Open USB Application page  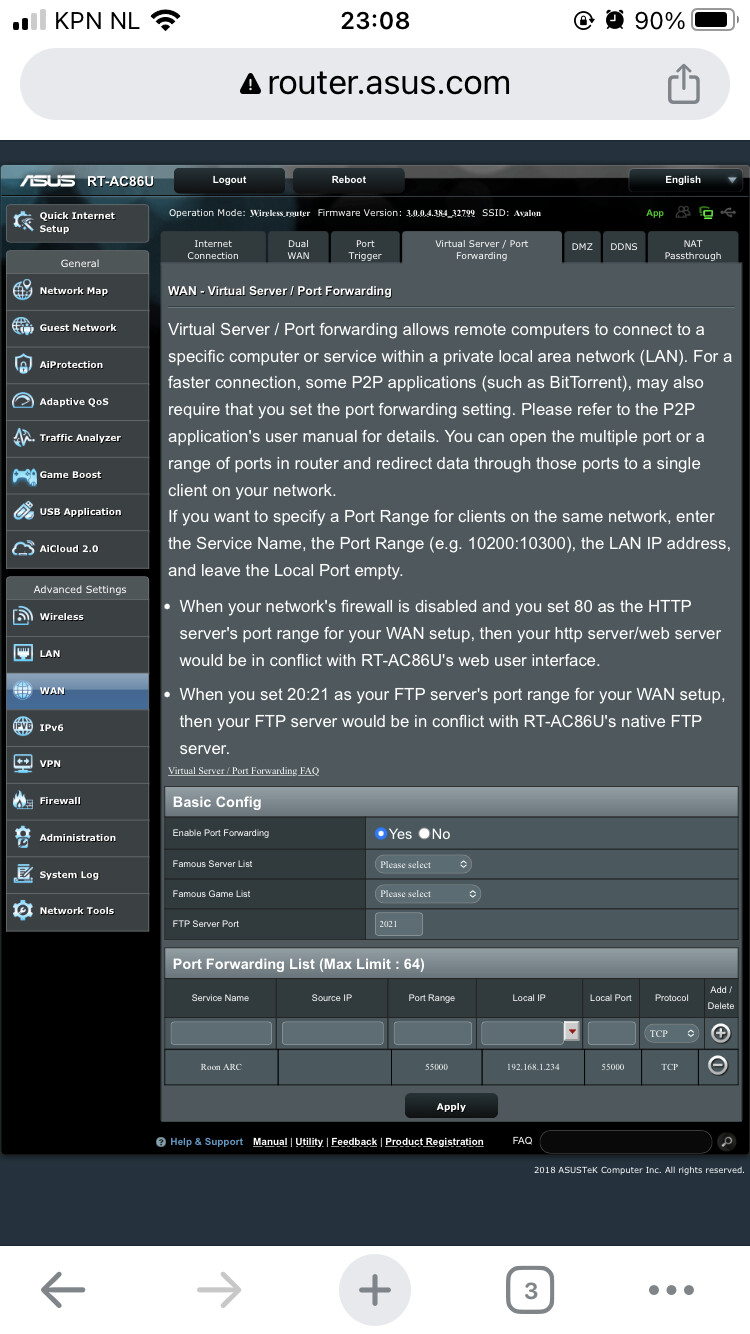pos(78,512)
